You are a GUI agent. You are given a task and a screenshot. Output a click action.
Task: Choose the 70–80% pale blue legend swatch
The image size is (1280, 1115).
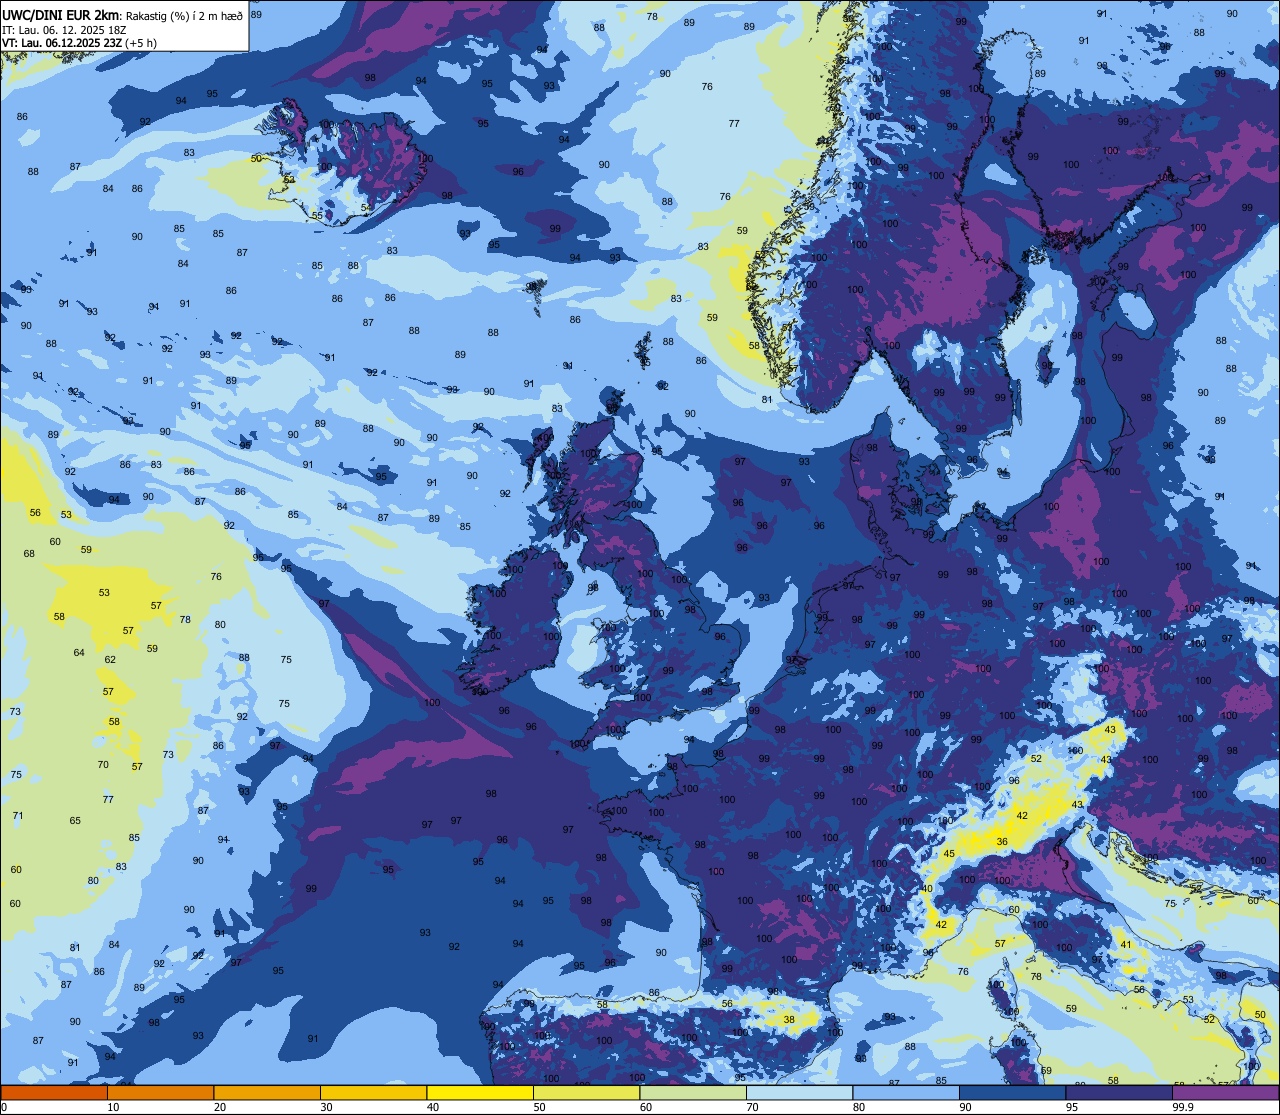[800, 1092]
